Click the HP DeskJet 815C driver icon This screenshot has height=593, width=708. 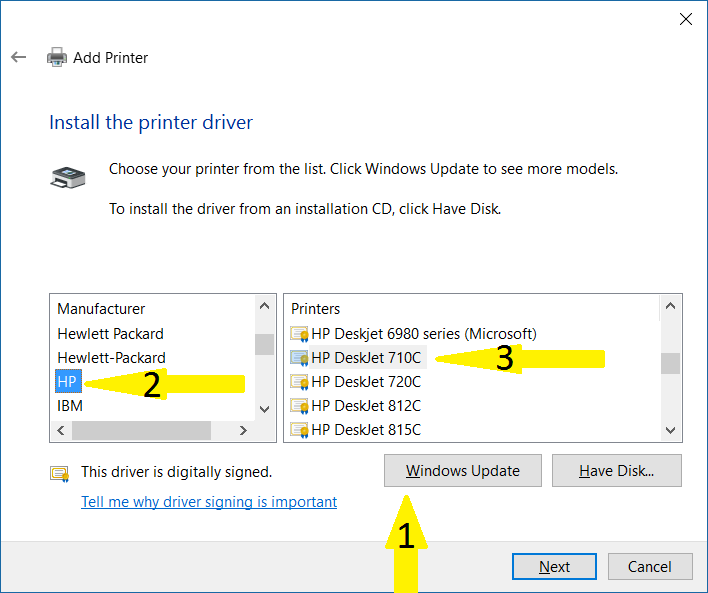click(x=299, y=430)
